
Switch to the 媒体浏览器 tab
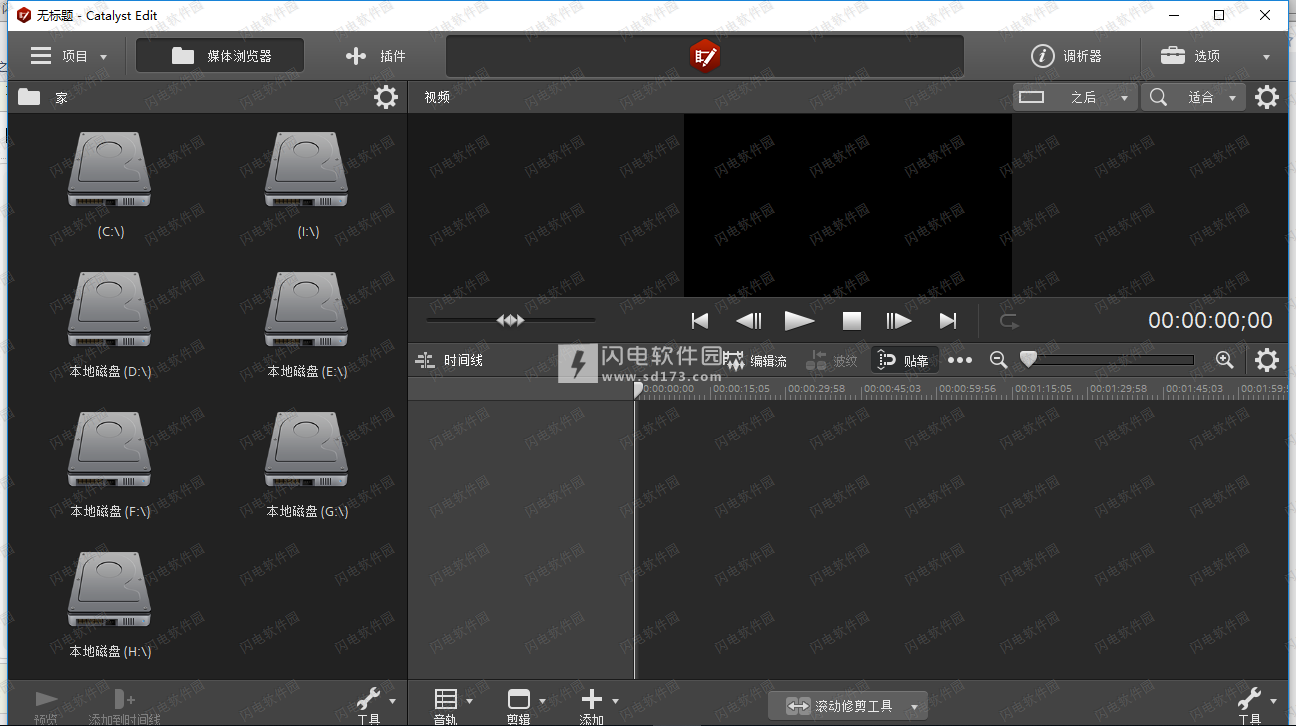click(220, 56)
